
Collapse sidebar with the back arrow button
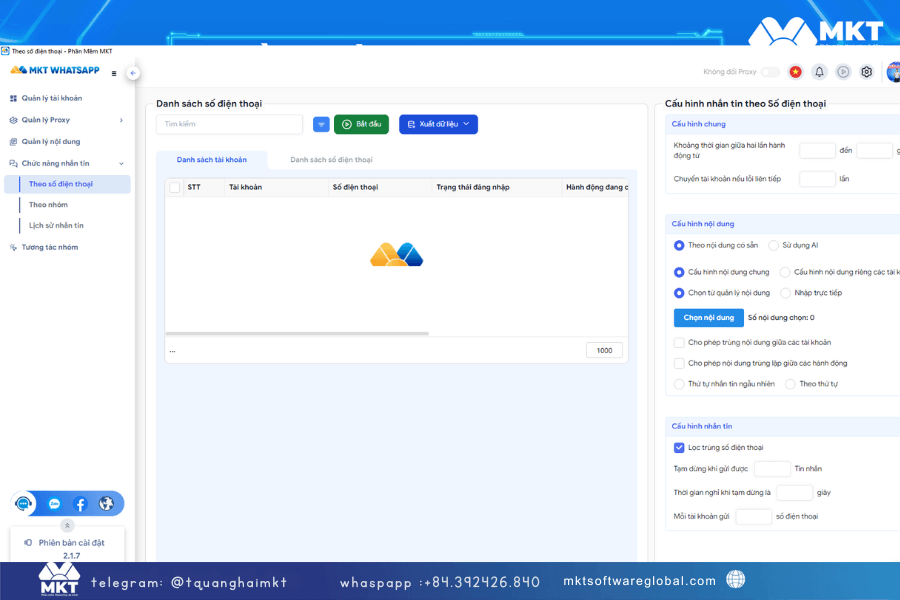click(133, 73)
